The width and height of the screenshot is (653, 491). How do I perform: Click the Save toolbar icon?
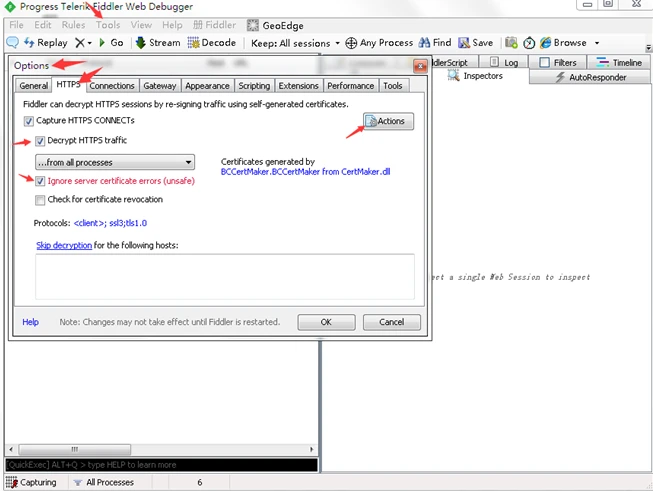464,42
